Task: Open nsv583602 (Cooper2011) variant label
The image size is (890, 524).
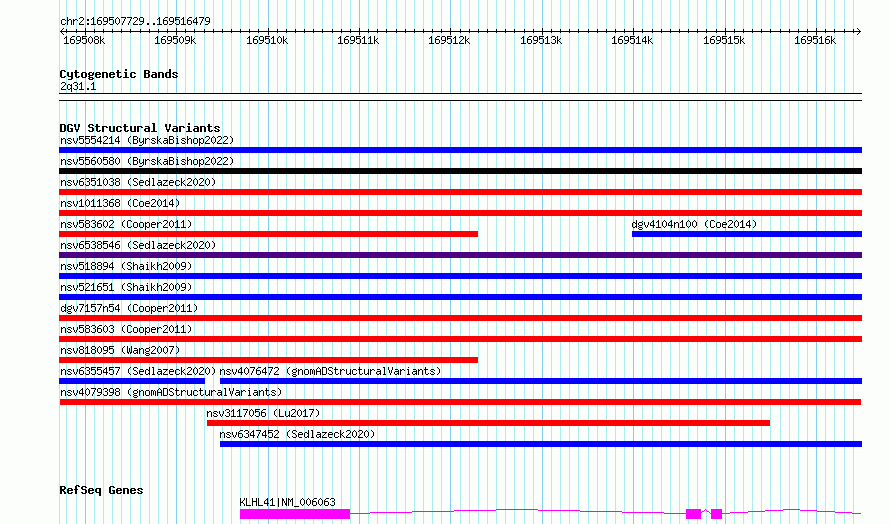Action: [126, 224]
